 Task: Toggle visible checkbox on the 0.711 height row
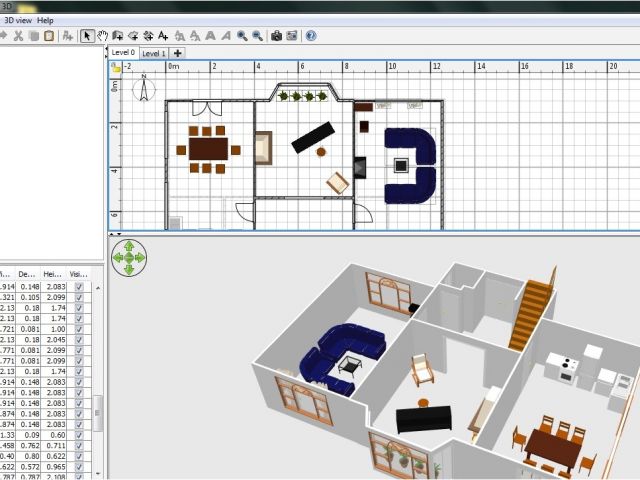click(x=79, y=445)
